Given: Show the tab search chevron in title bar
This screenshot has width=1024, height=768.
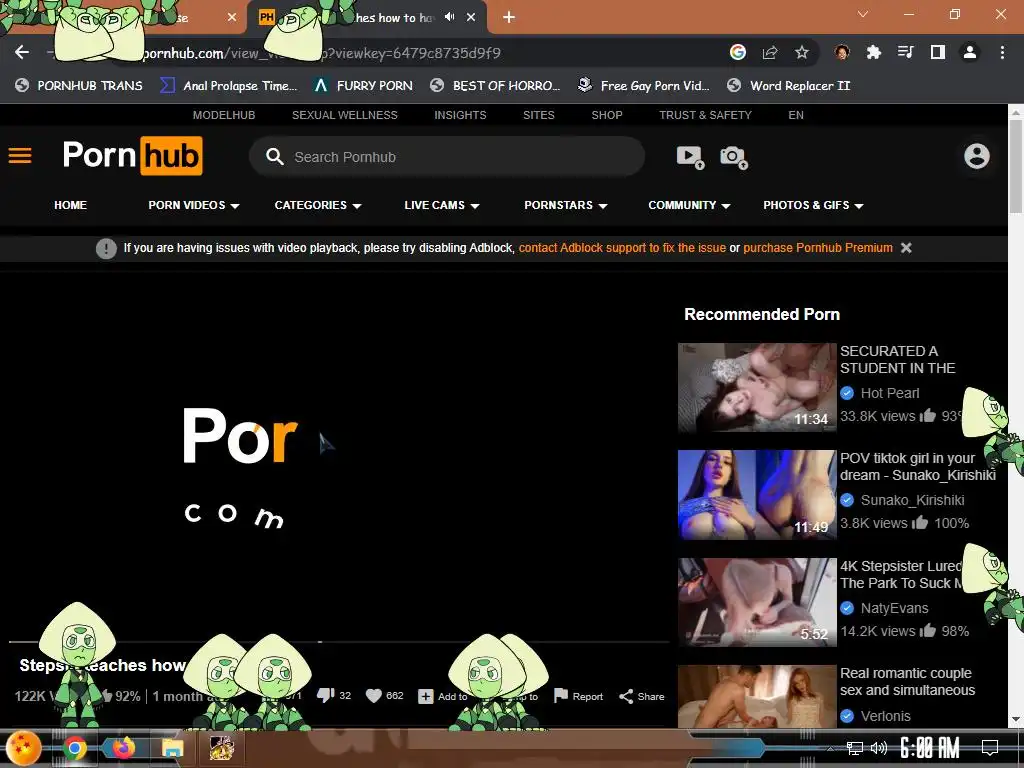Looking at the screenshot, I should (x=863, y=14).
